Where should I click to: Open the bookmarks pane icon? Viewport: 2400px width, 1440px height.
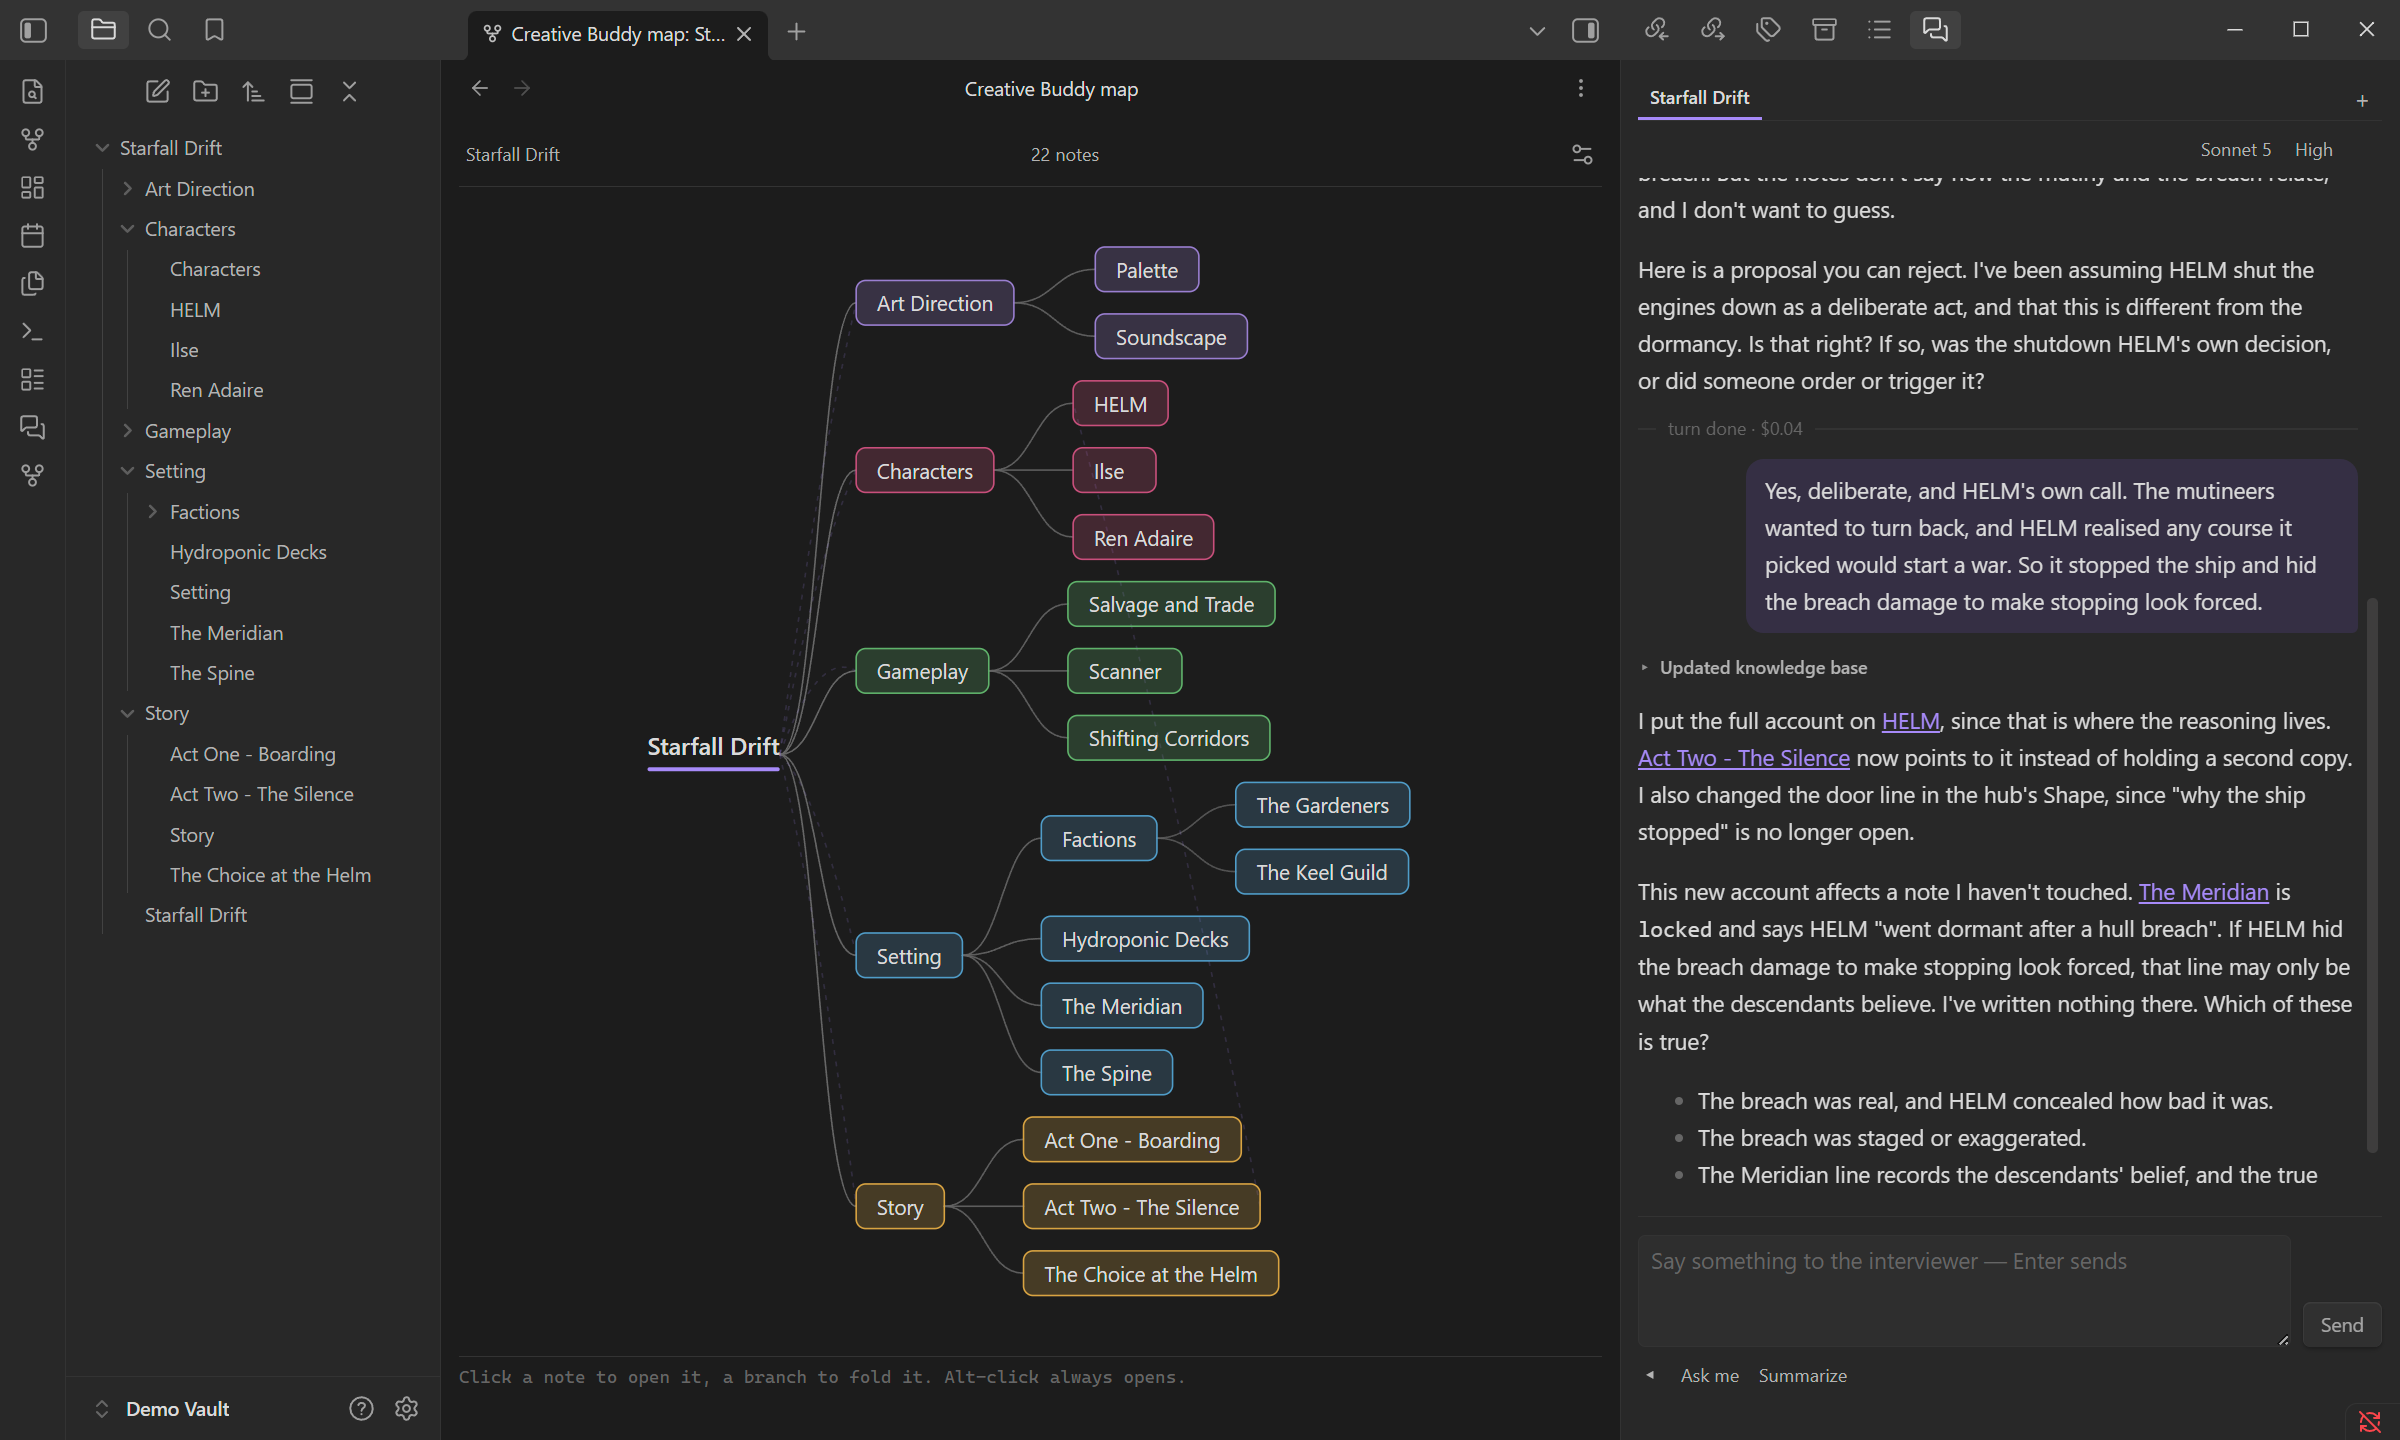pos(214,30)
